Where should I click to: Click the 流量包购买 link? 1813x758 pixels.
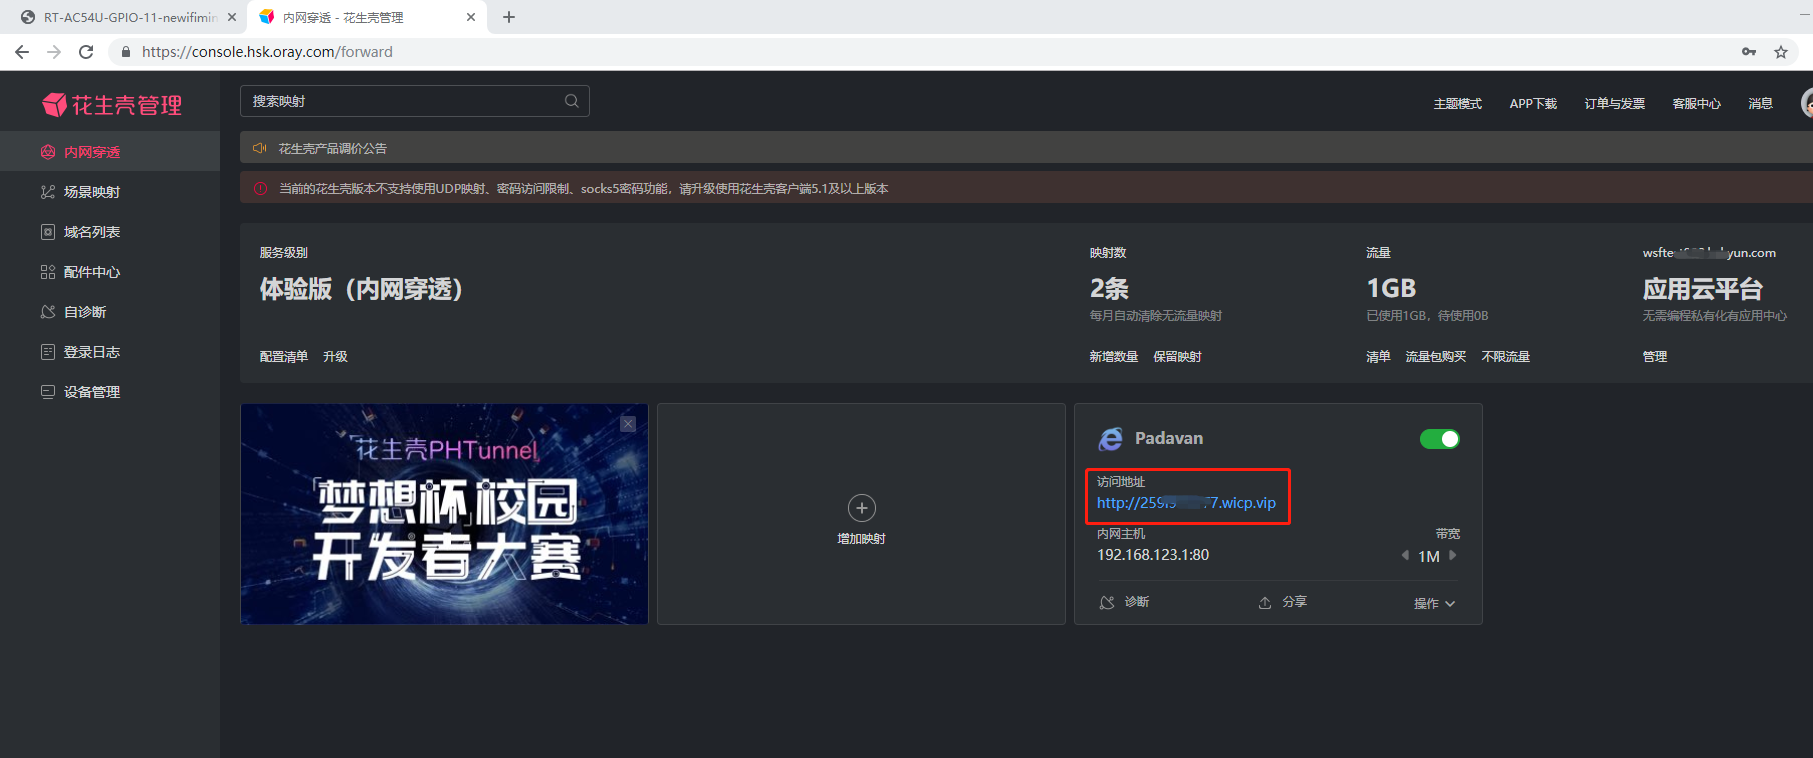(1436, 357)
